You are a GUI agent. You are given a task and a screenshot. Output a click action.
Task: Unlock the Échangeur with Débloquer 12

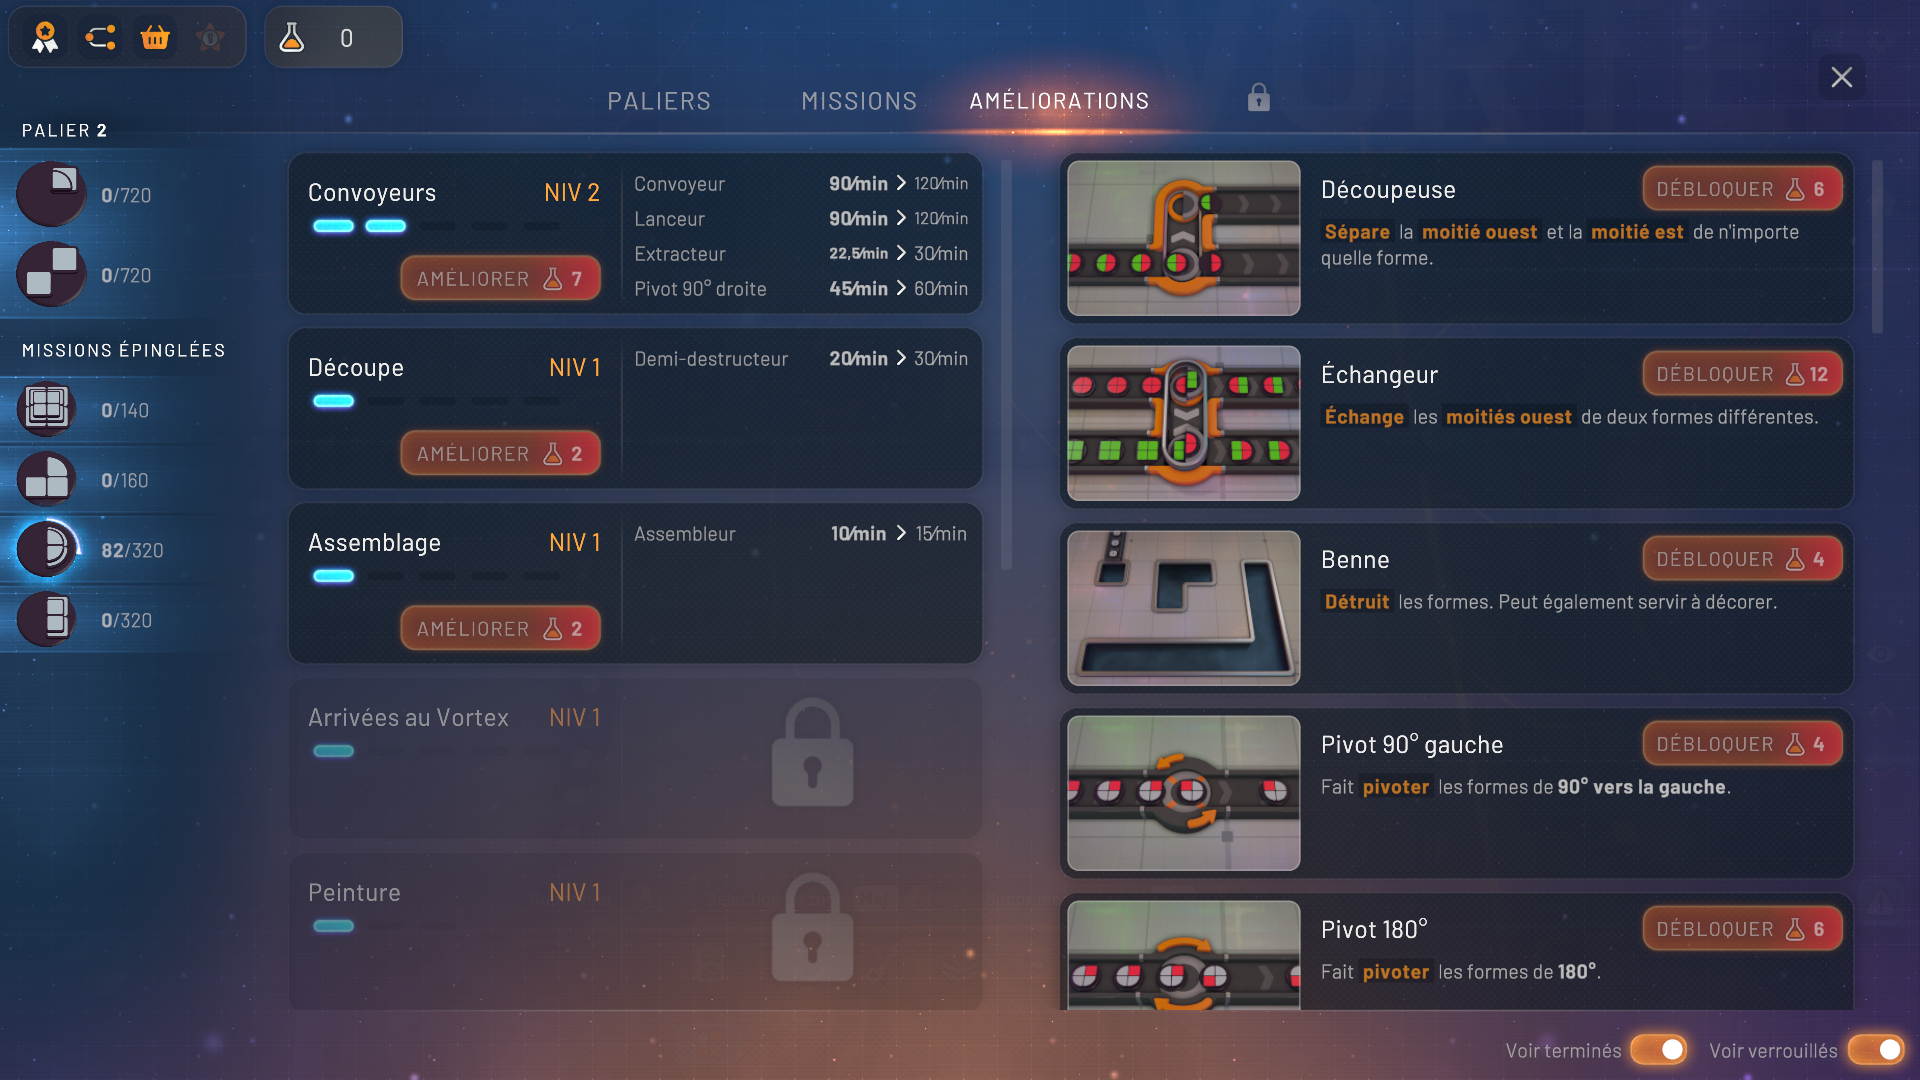click(x=1741, y=374)
